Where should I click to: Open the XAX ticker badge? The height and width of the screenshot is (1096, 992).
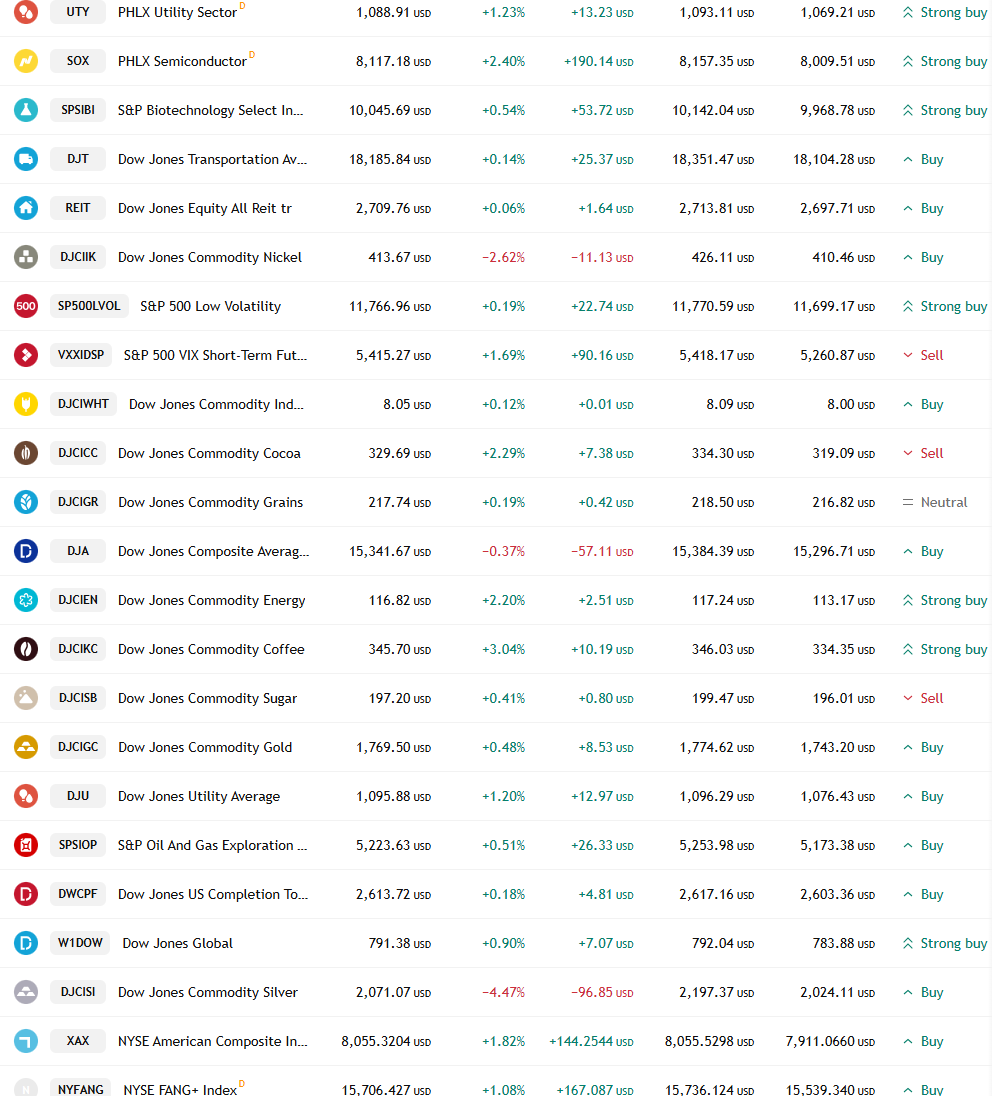click(x=78, y=1041)
